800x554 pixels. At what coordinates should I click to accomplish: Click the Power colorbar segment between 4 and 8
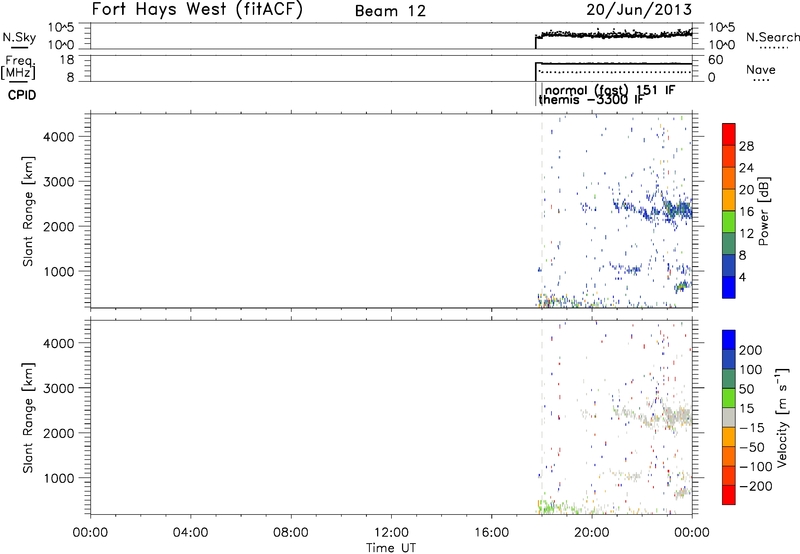point(729,265)
